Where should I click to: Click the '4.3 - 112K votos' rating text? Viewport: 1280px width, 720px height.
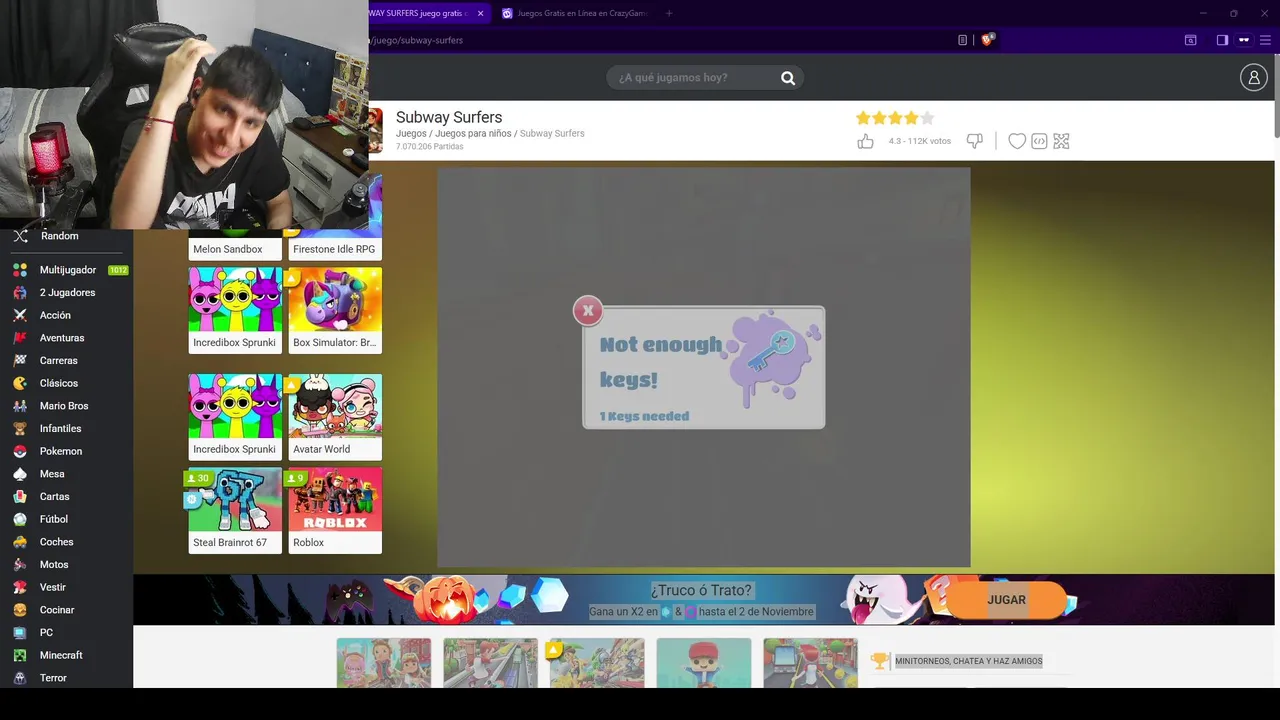(x=920, y=141)
